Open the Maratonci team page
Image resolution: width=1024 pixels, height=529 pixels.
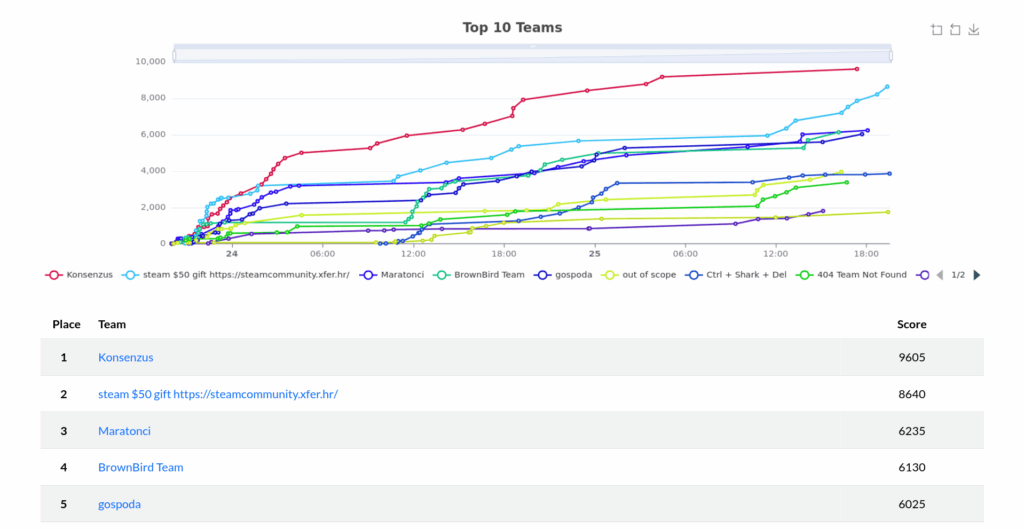point(124,431)
